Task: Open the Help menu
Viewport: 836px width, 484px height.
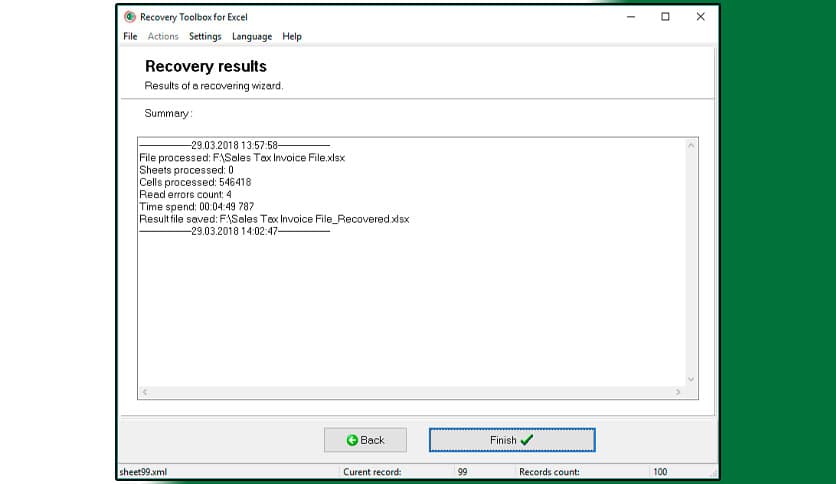Action: 292,36
